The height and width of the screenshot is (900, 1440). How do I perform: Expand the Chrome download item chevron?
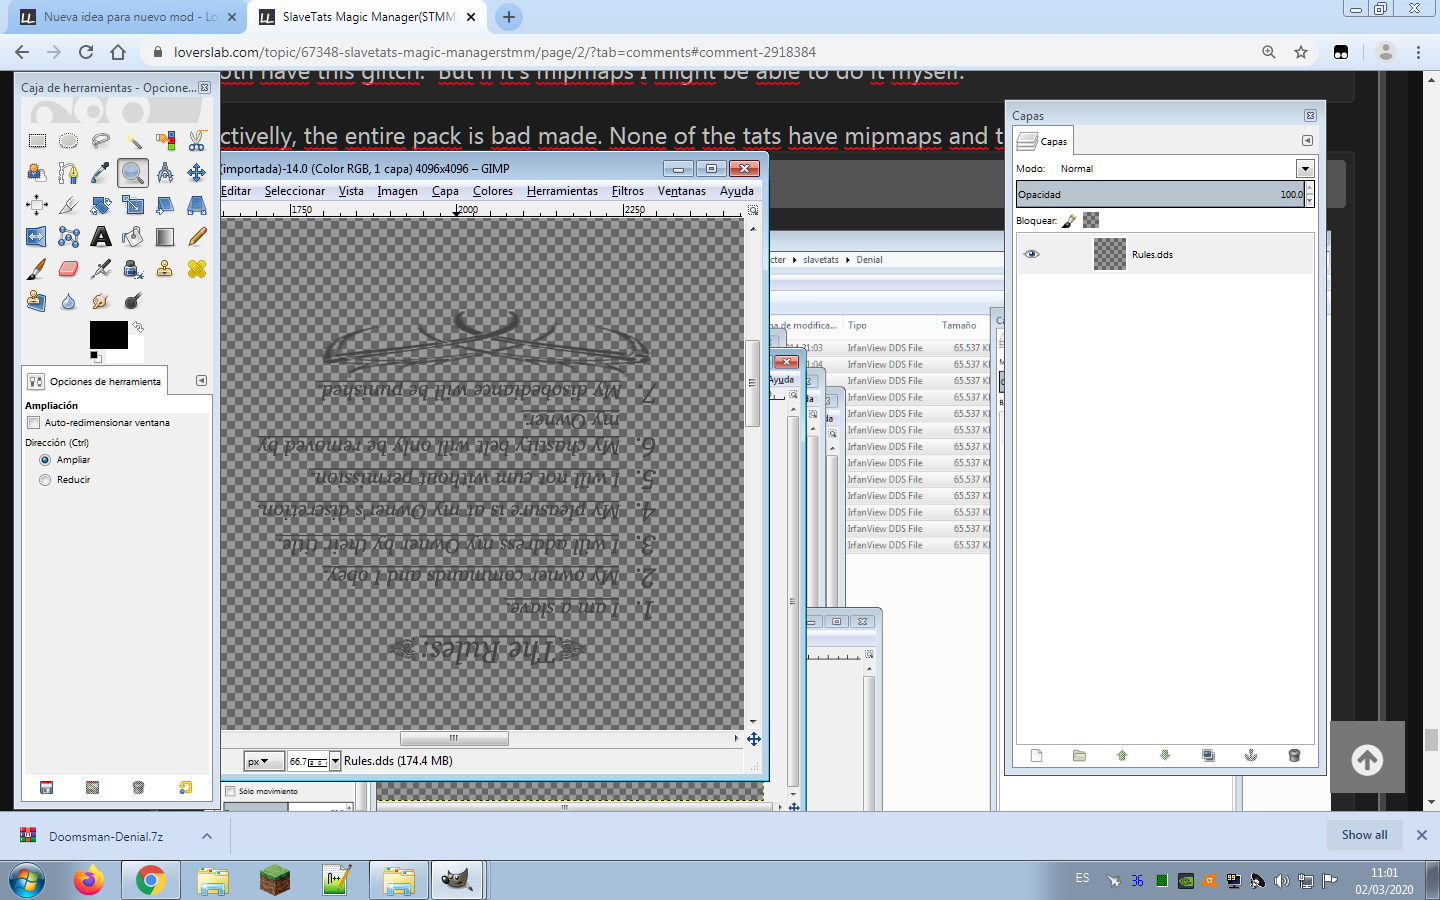pos(207,836)
